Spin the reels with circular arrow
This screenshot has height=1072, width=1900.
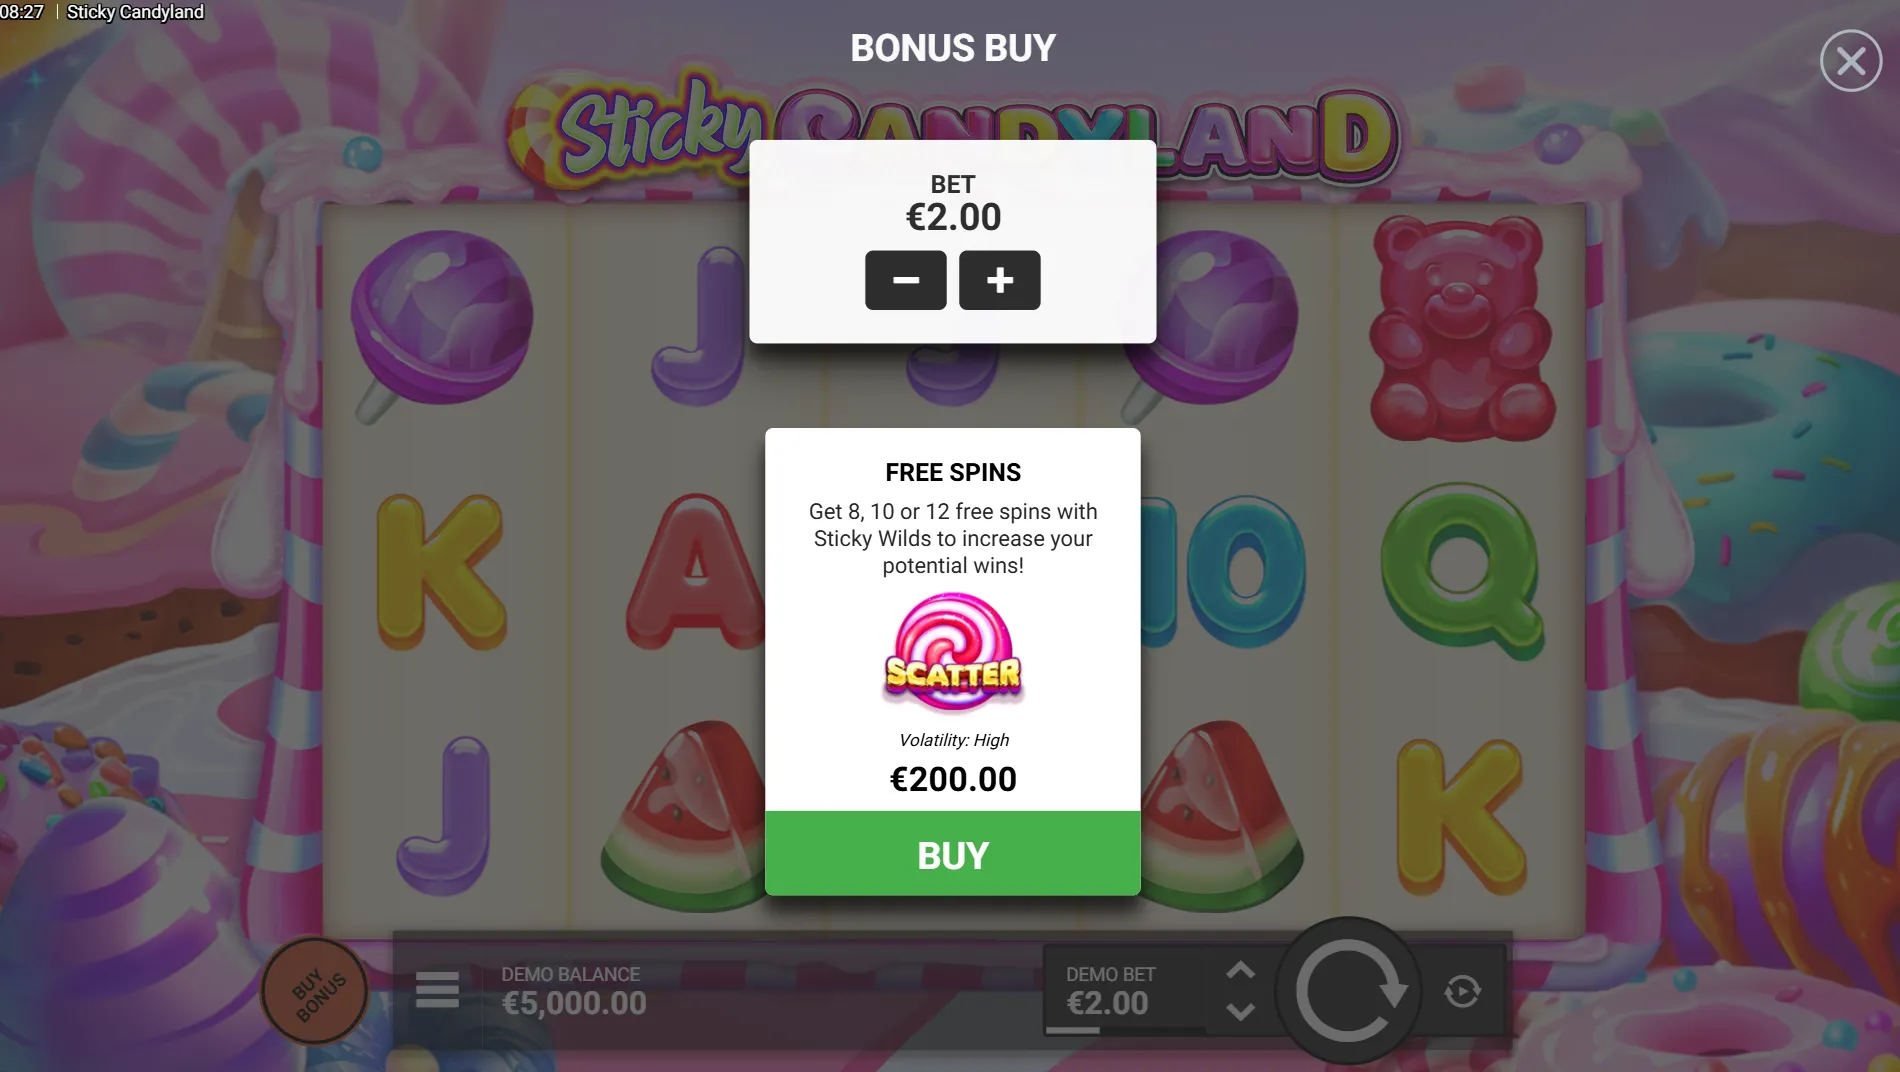pos(1349,991)
